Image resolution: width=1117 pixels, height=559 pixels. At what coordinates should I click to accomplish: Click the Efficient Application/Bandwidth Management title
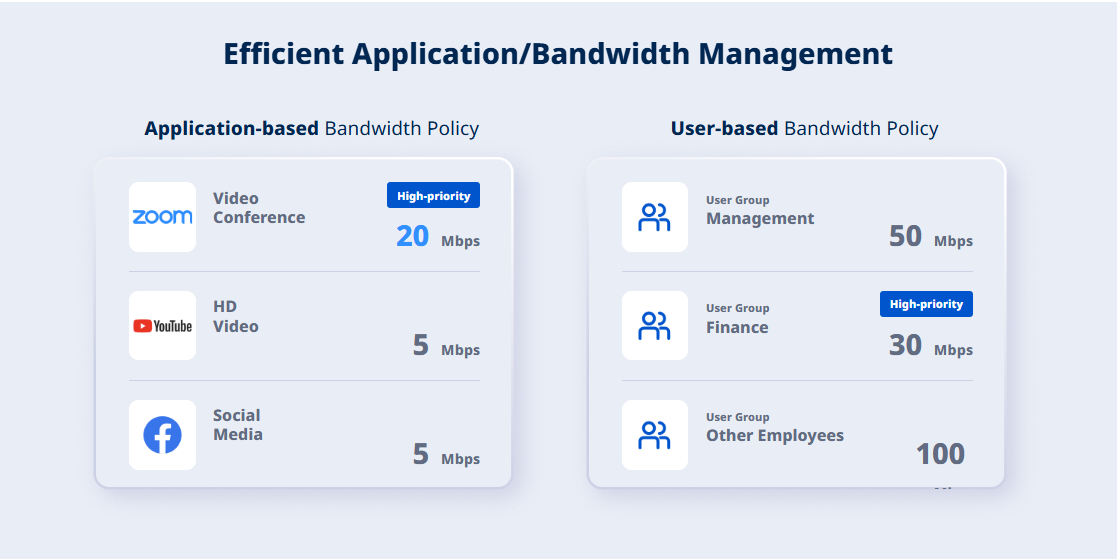click(x=558, y=54)
